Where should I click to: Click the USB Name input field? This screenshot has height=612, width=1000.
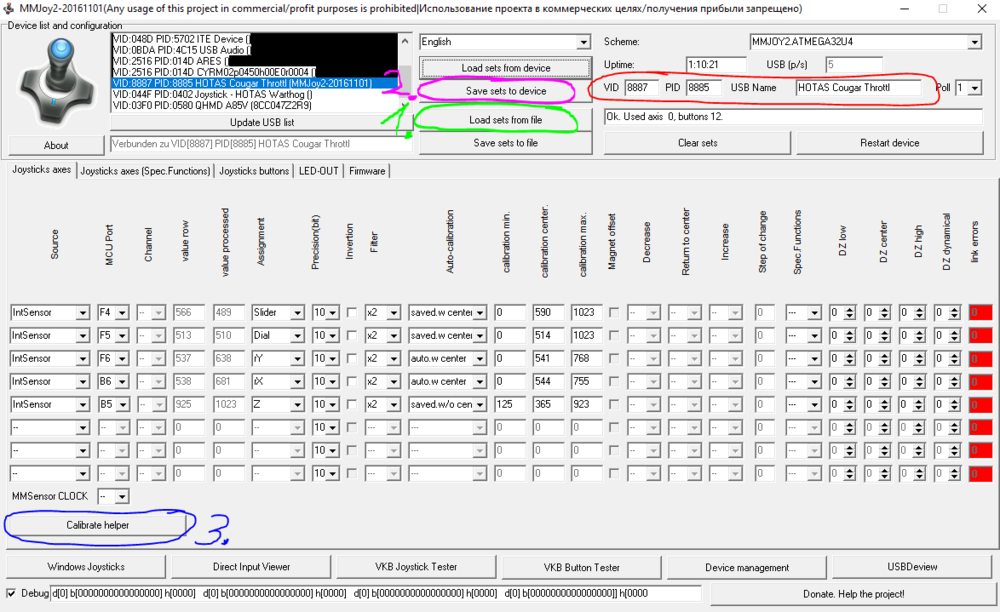pyautogui.click(x=858, y=88)
